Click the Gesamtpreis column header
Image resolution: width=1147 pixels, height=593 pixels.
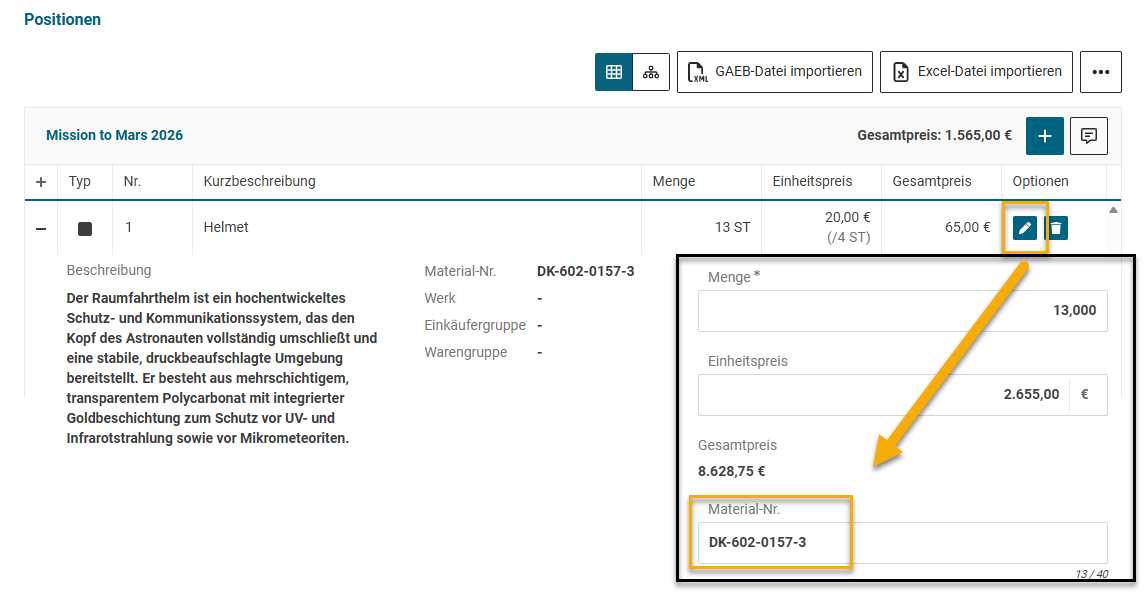pos(932,182)
